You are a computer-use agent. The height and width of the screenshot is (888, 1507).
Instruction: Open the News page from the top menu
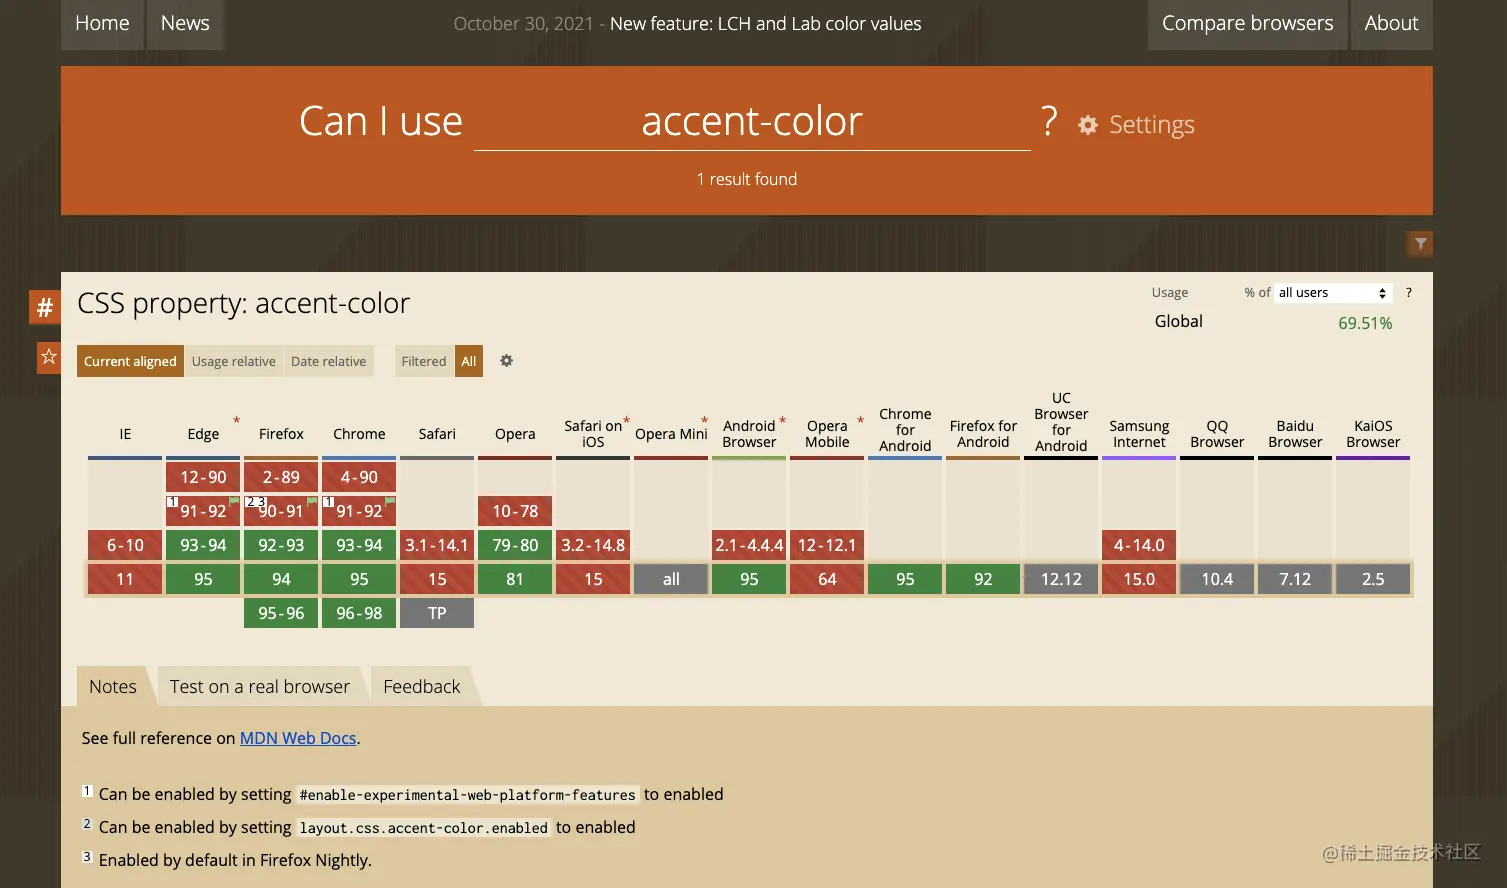[x=185, y=23]
